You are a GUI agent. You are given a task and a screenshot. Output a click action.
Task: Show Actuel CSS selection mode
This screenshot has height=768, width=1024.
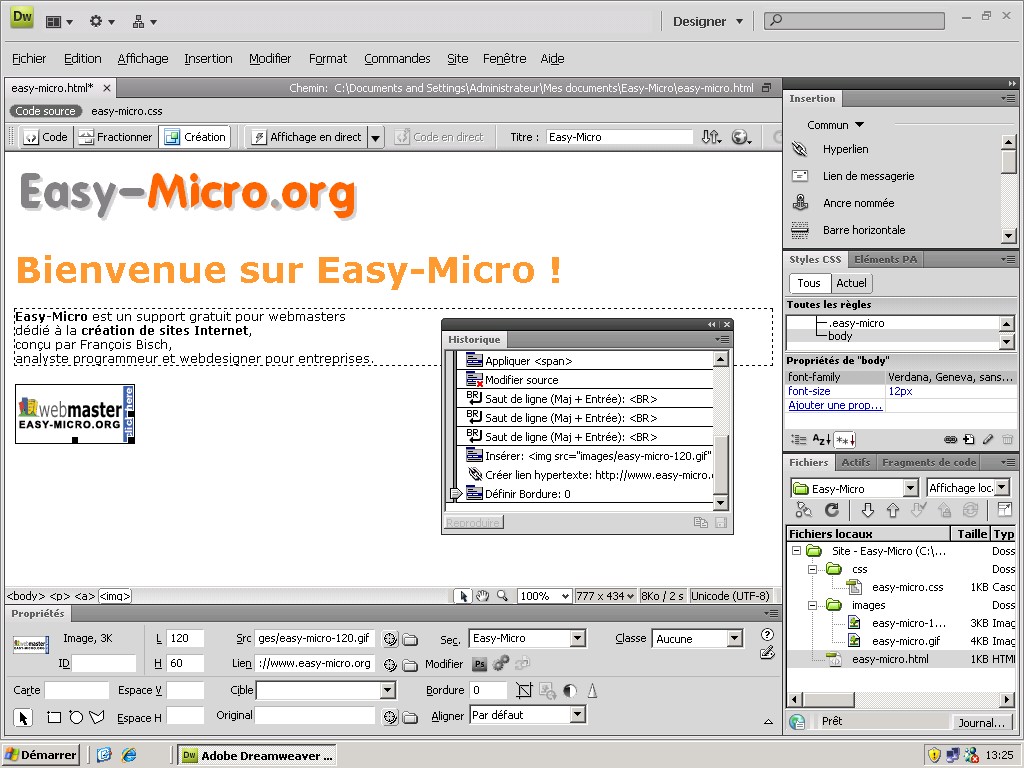[x=851, y=283]
